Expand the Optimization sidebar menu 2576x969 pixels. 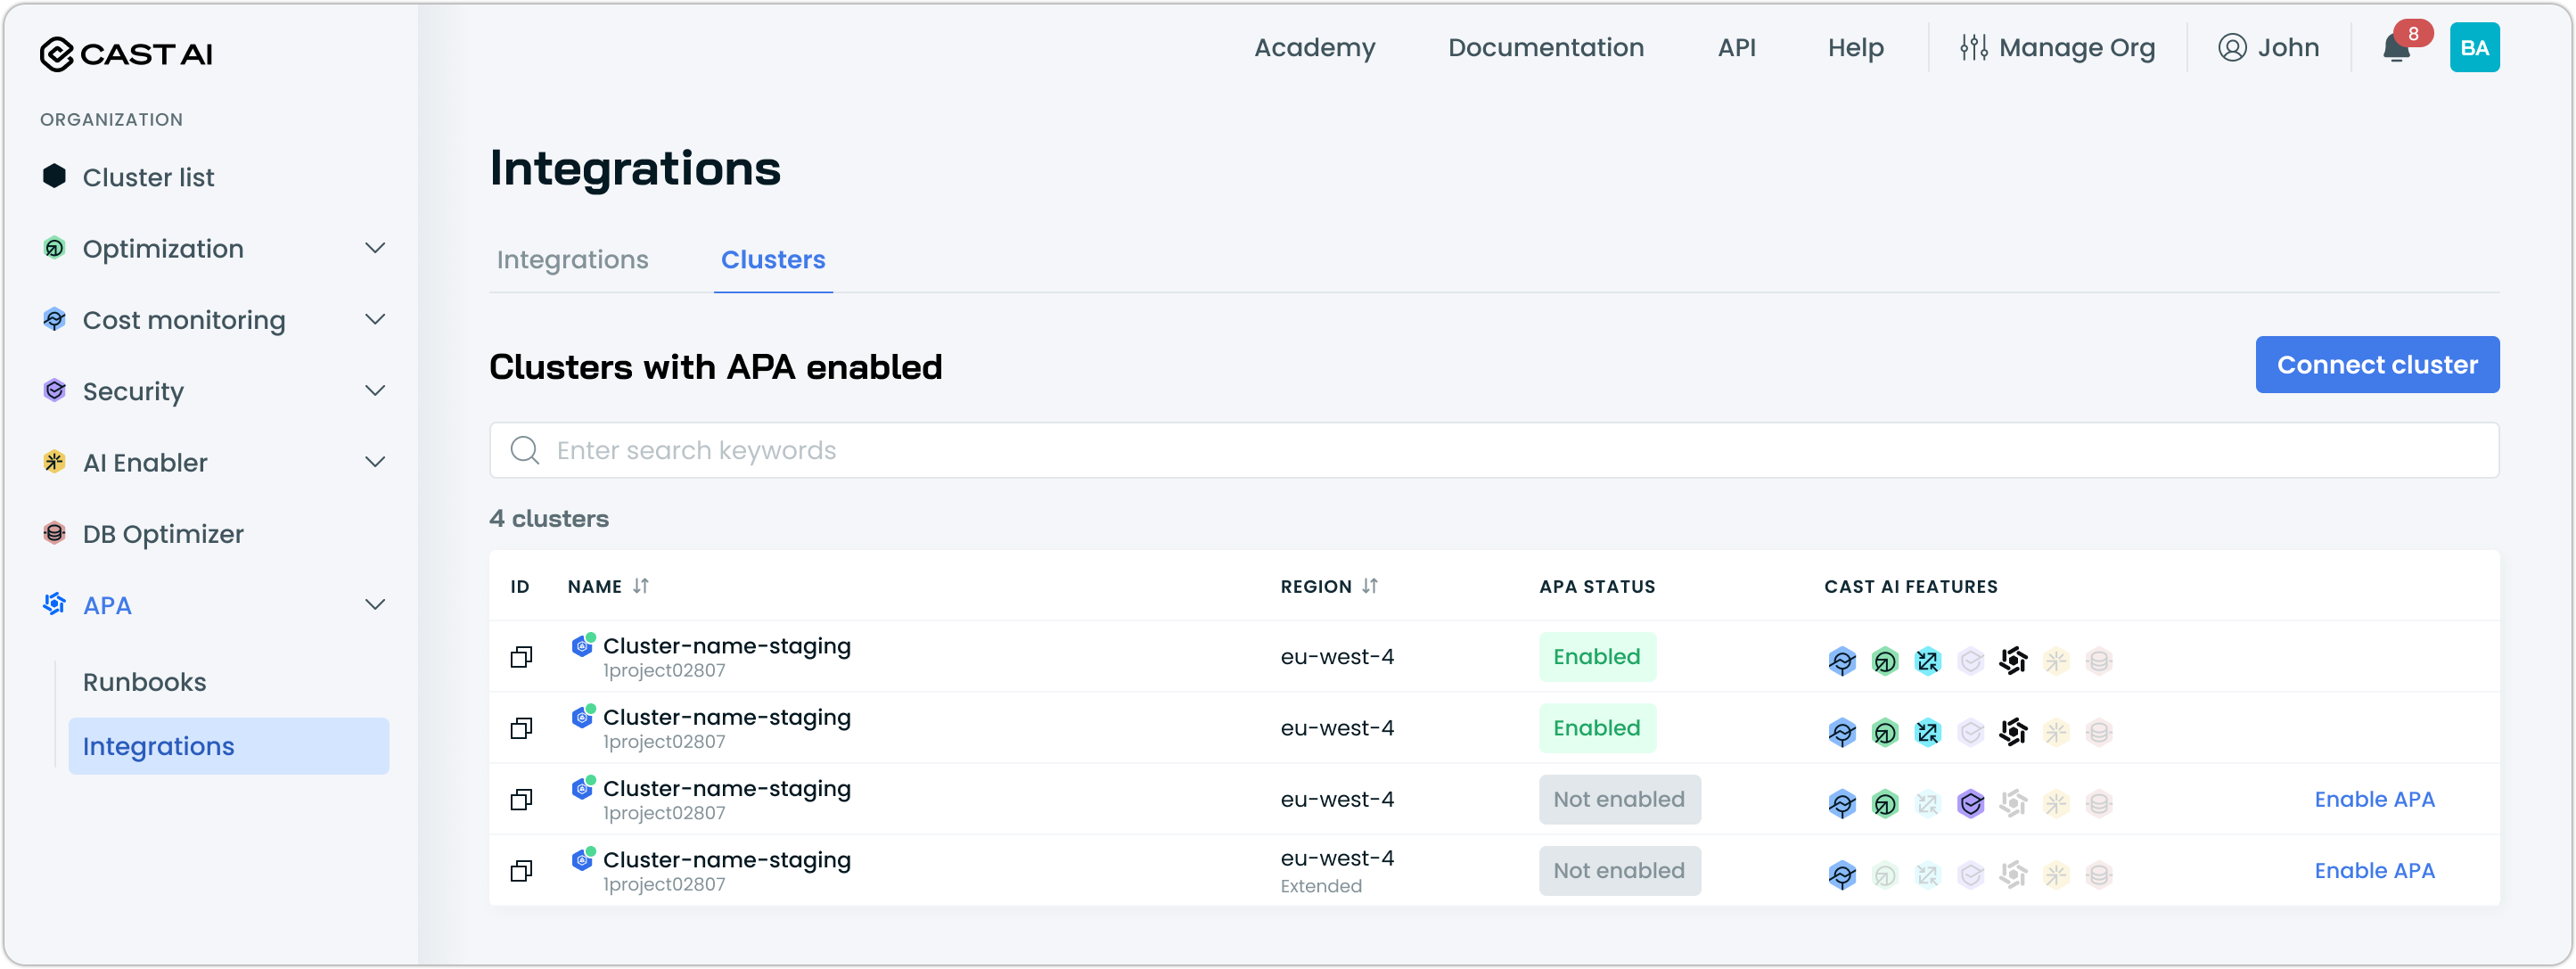[x=375, y=248]
